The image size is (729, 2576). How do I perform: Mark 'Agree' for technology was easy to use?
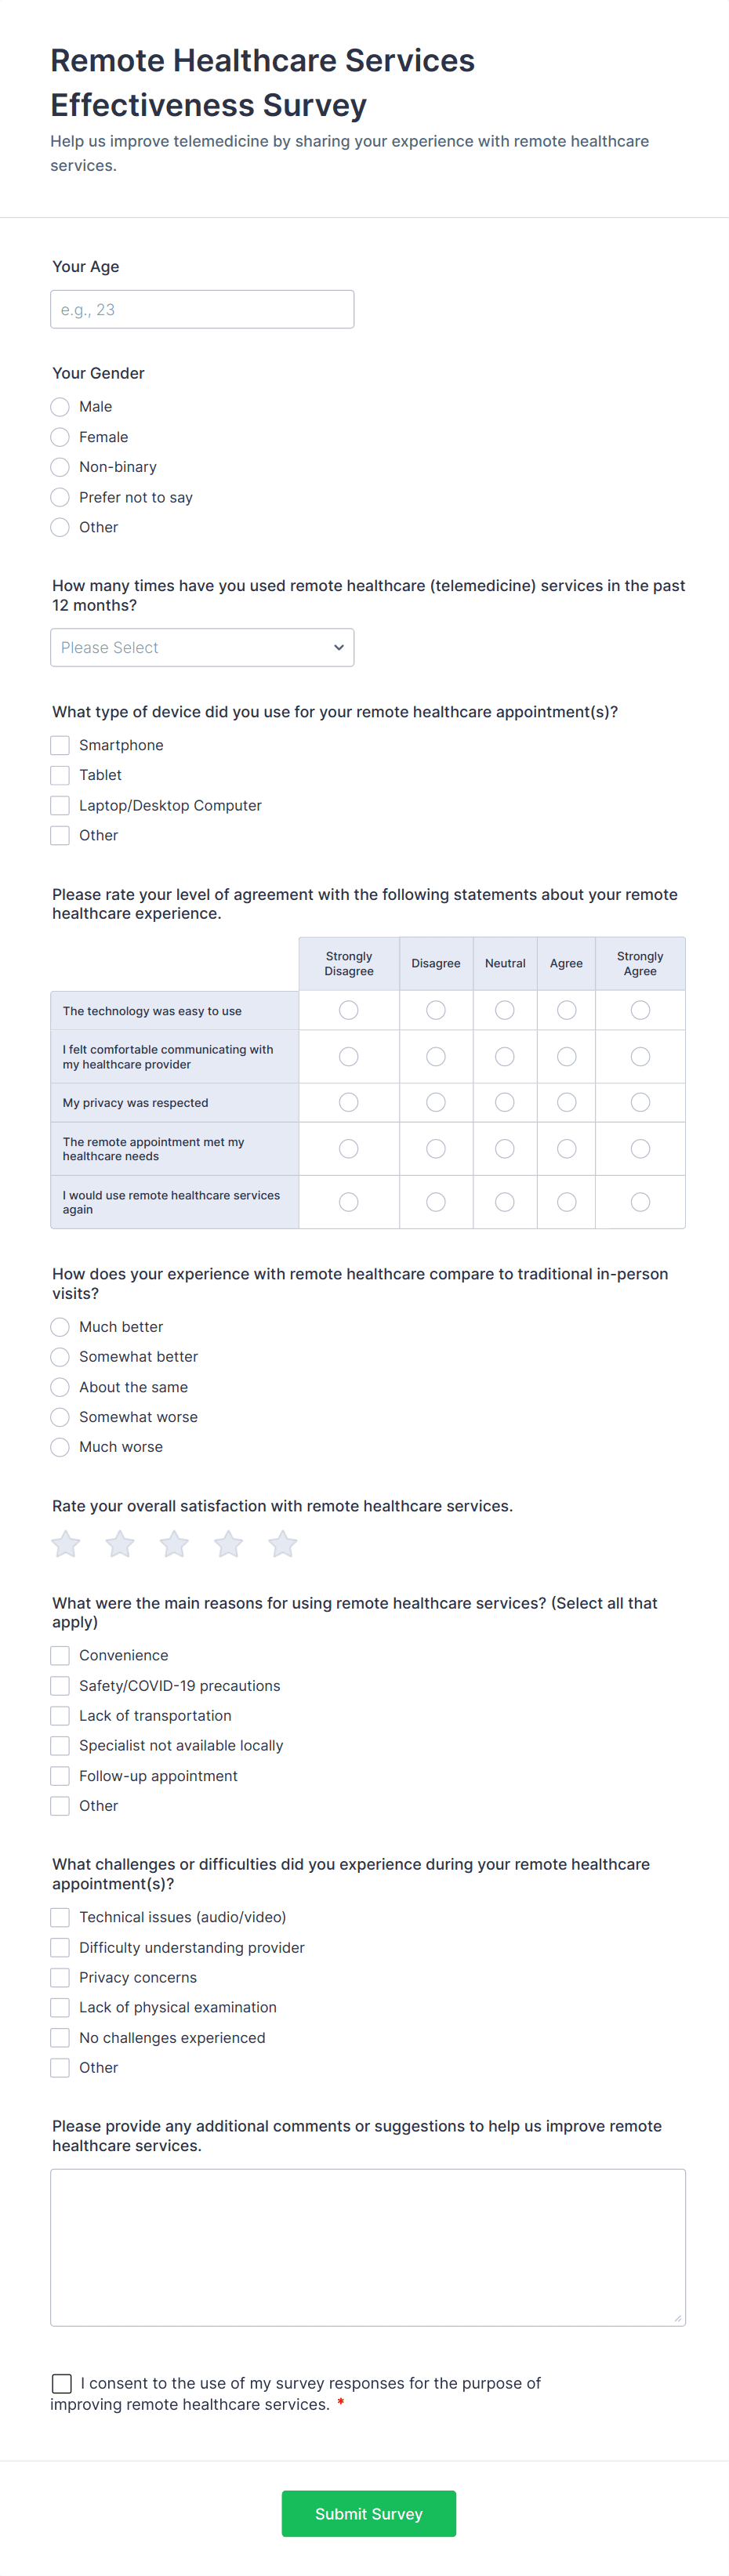pyautogui.click(x=567, y=1010)
